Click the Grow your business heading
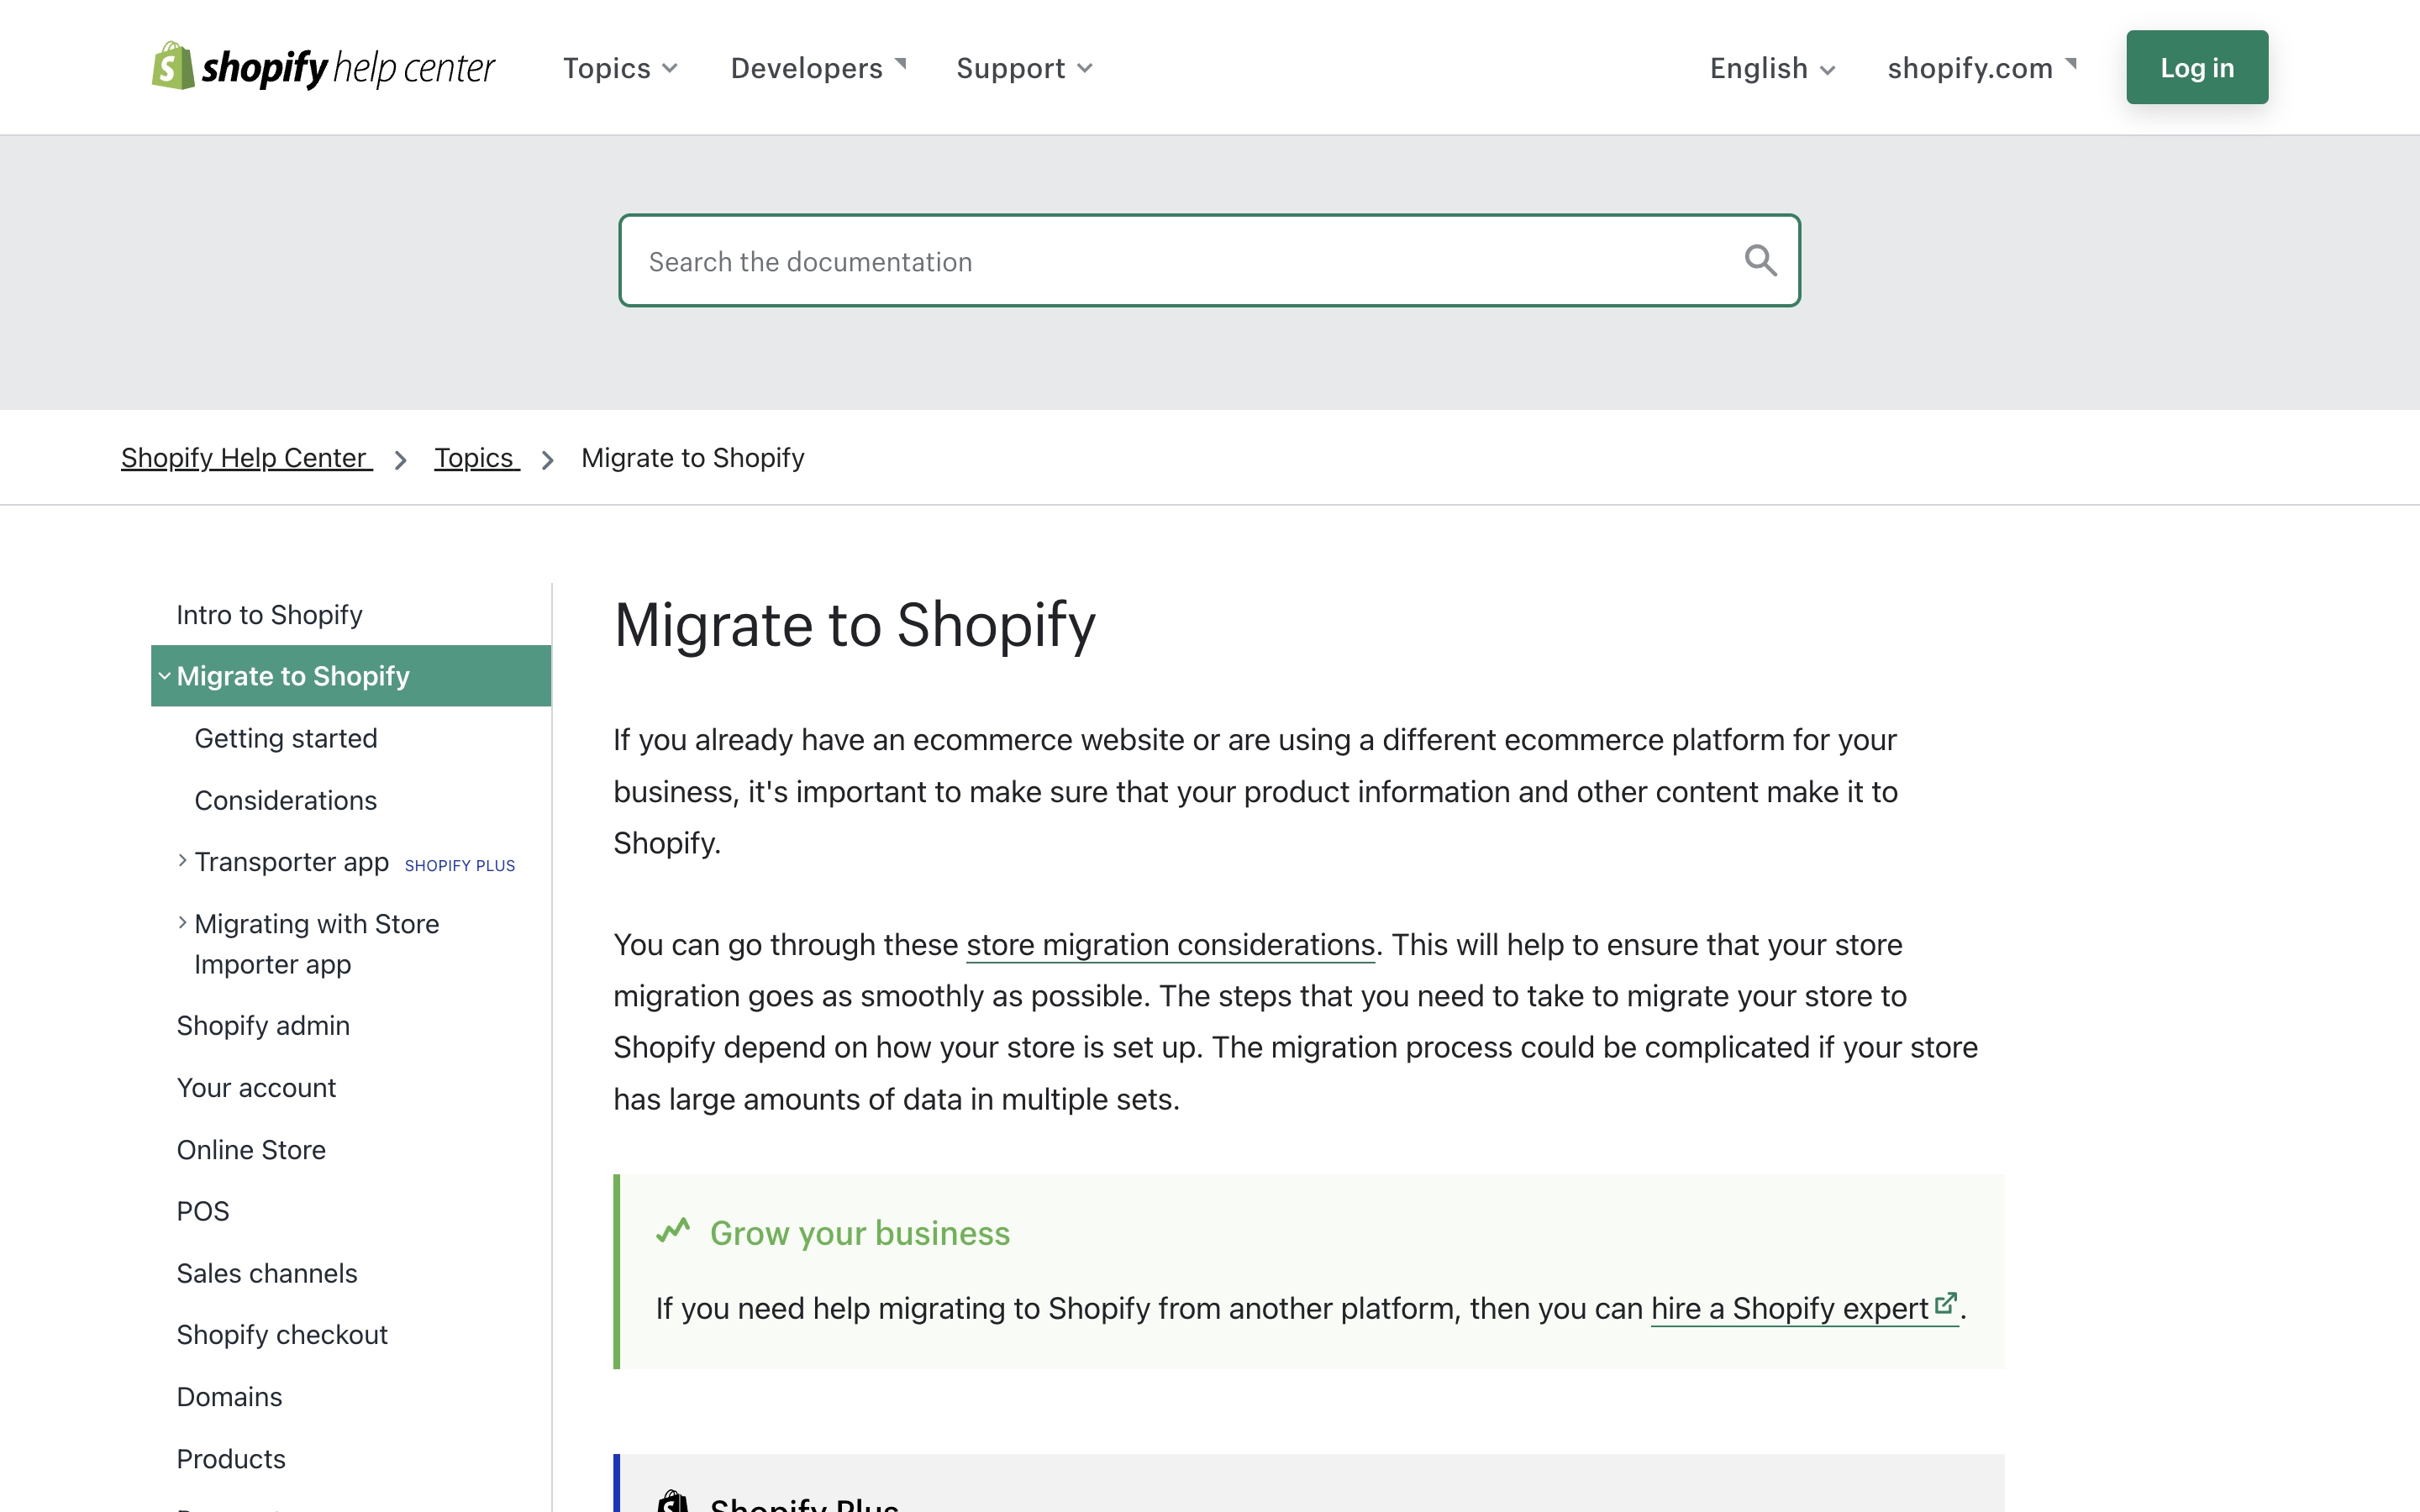 pyautogui.click(x=860, y=1233)
